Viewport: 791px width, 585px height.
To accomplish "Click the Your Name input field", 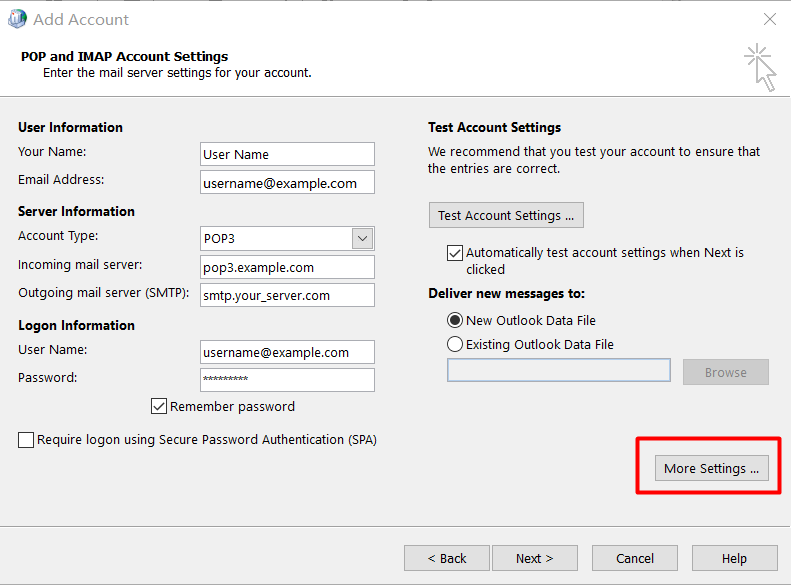I will click(x=287, y=154).
